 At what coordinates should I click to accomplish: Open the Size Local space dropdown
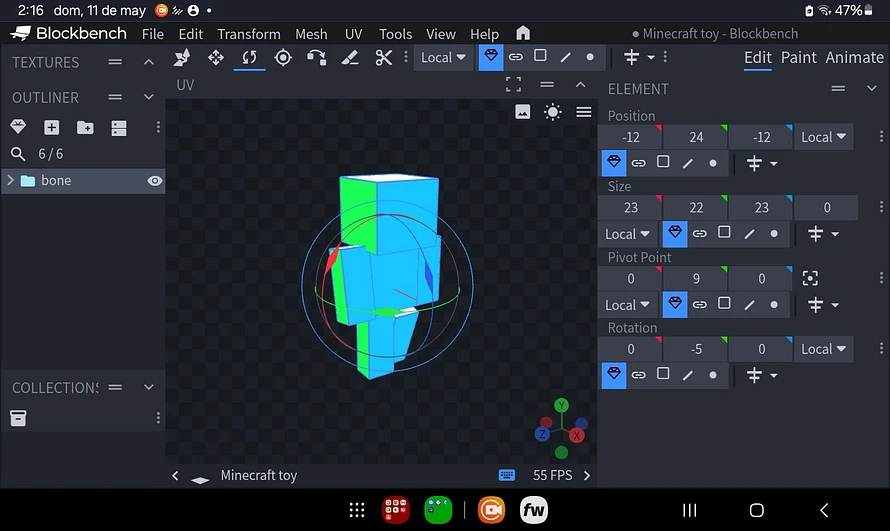[627, 234]
